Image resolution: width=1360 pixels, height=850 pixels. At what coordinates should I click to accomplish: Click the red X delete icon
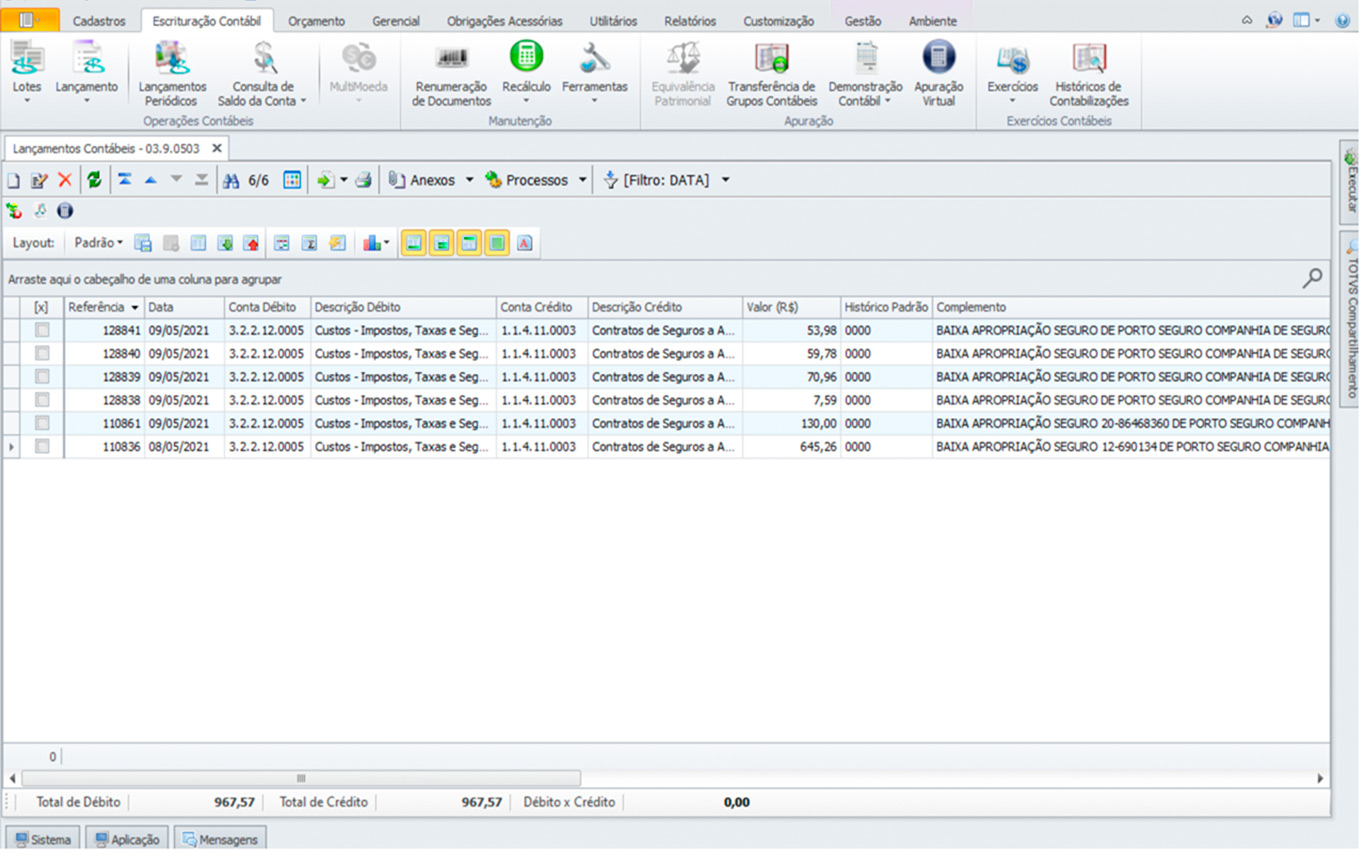[x=65, y=180]
